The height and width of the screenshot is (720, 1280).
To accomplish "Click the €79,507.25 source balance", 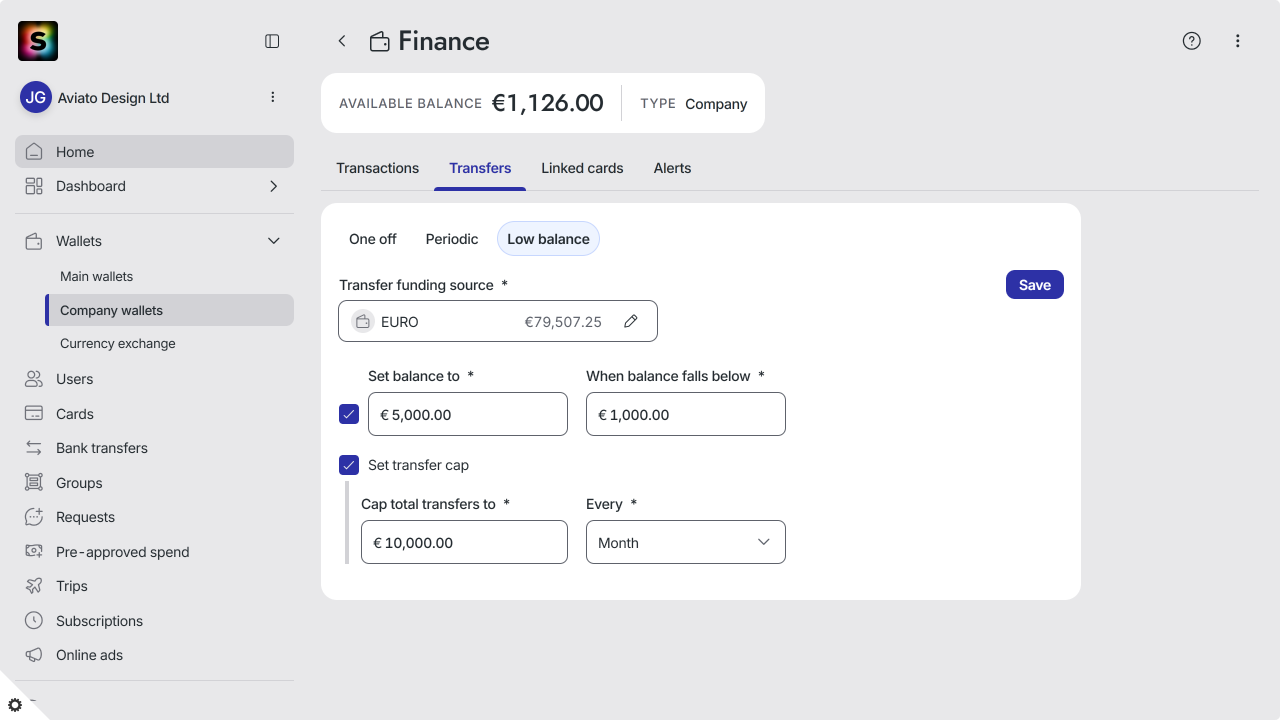I will pyautogui.click(x=563, y=322).
